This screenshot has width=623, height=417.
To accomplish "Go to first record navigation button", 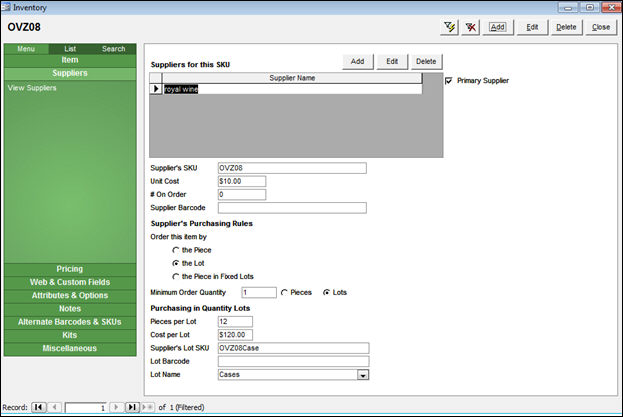I will click(39, 407).
